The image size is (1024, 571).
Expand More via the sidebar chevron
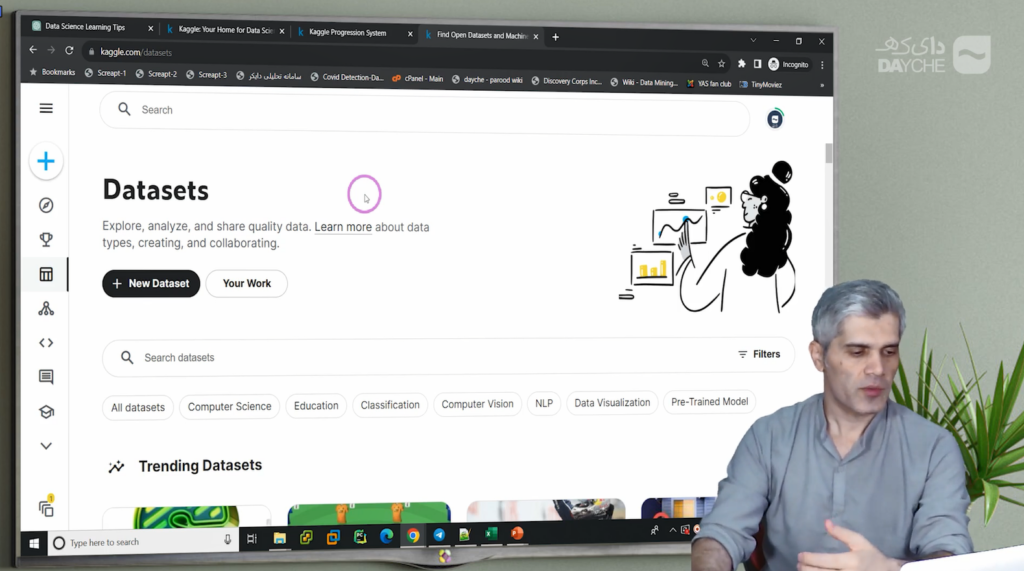(46, 446)
